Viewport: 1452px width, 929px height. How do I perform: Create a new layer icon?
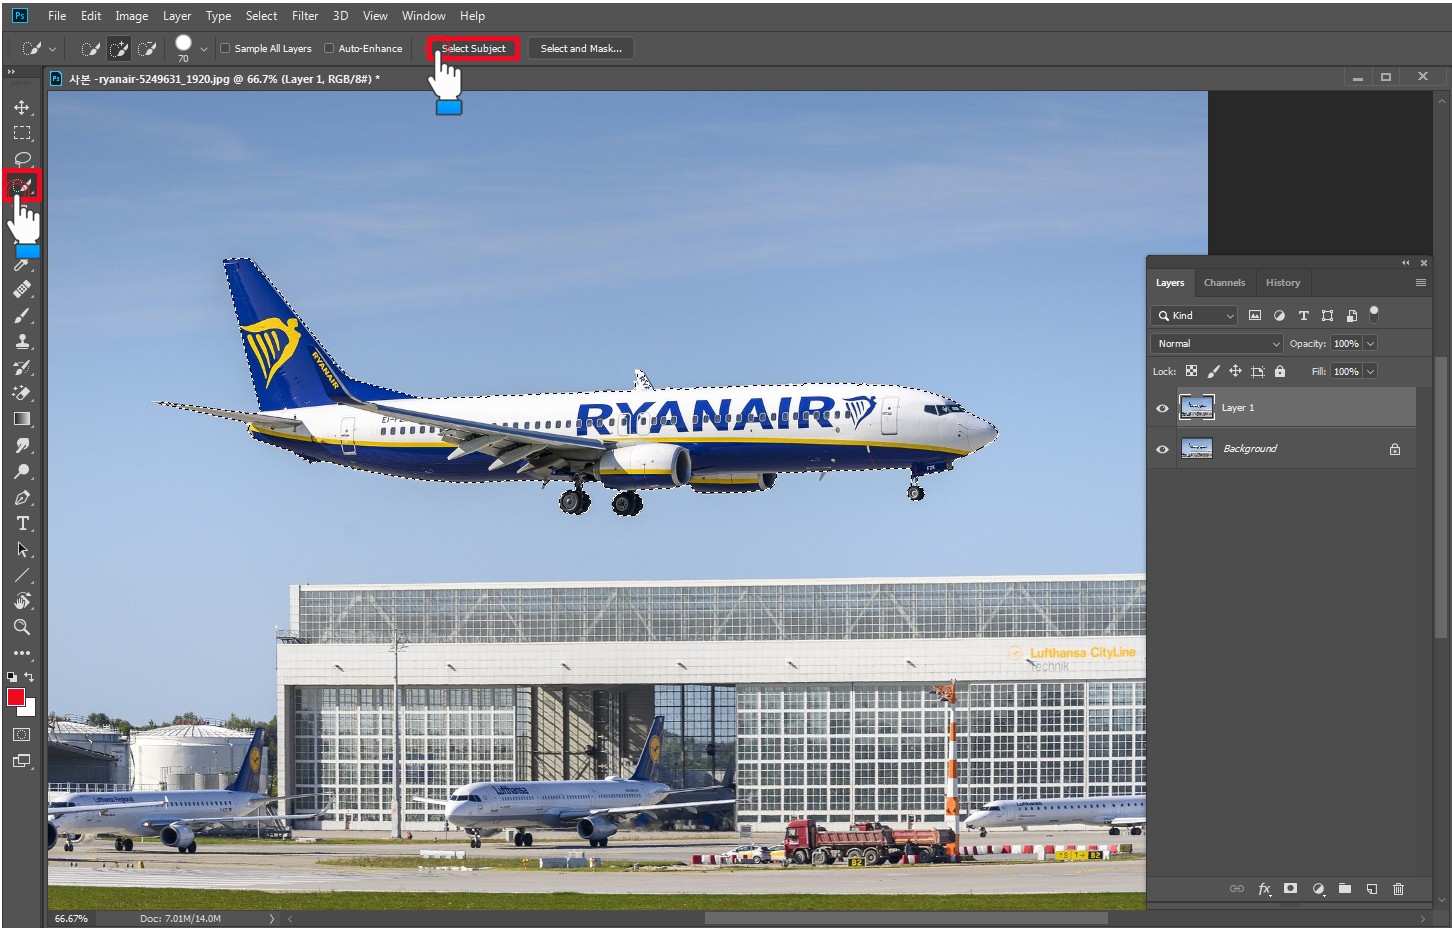coord(1372,888)
